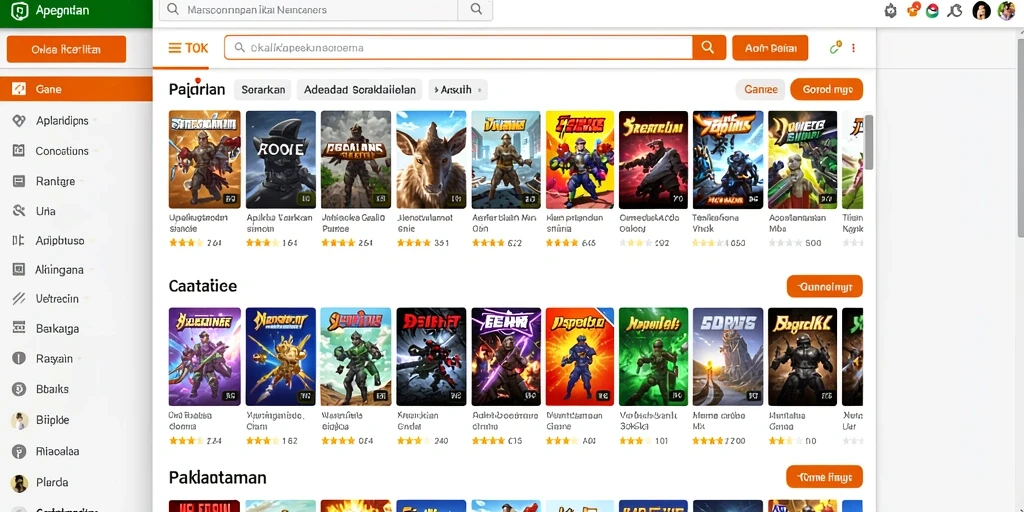Click the star rating showing 162
Screen dimensions: 1024x512
coord(272,441)
